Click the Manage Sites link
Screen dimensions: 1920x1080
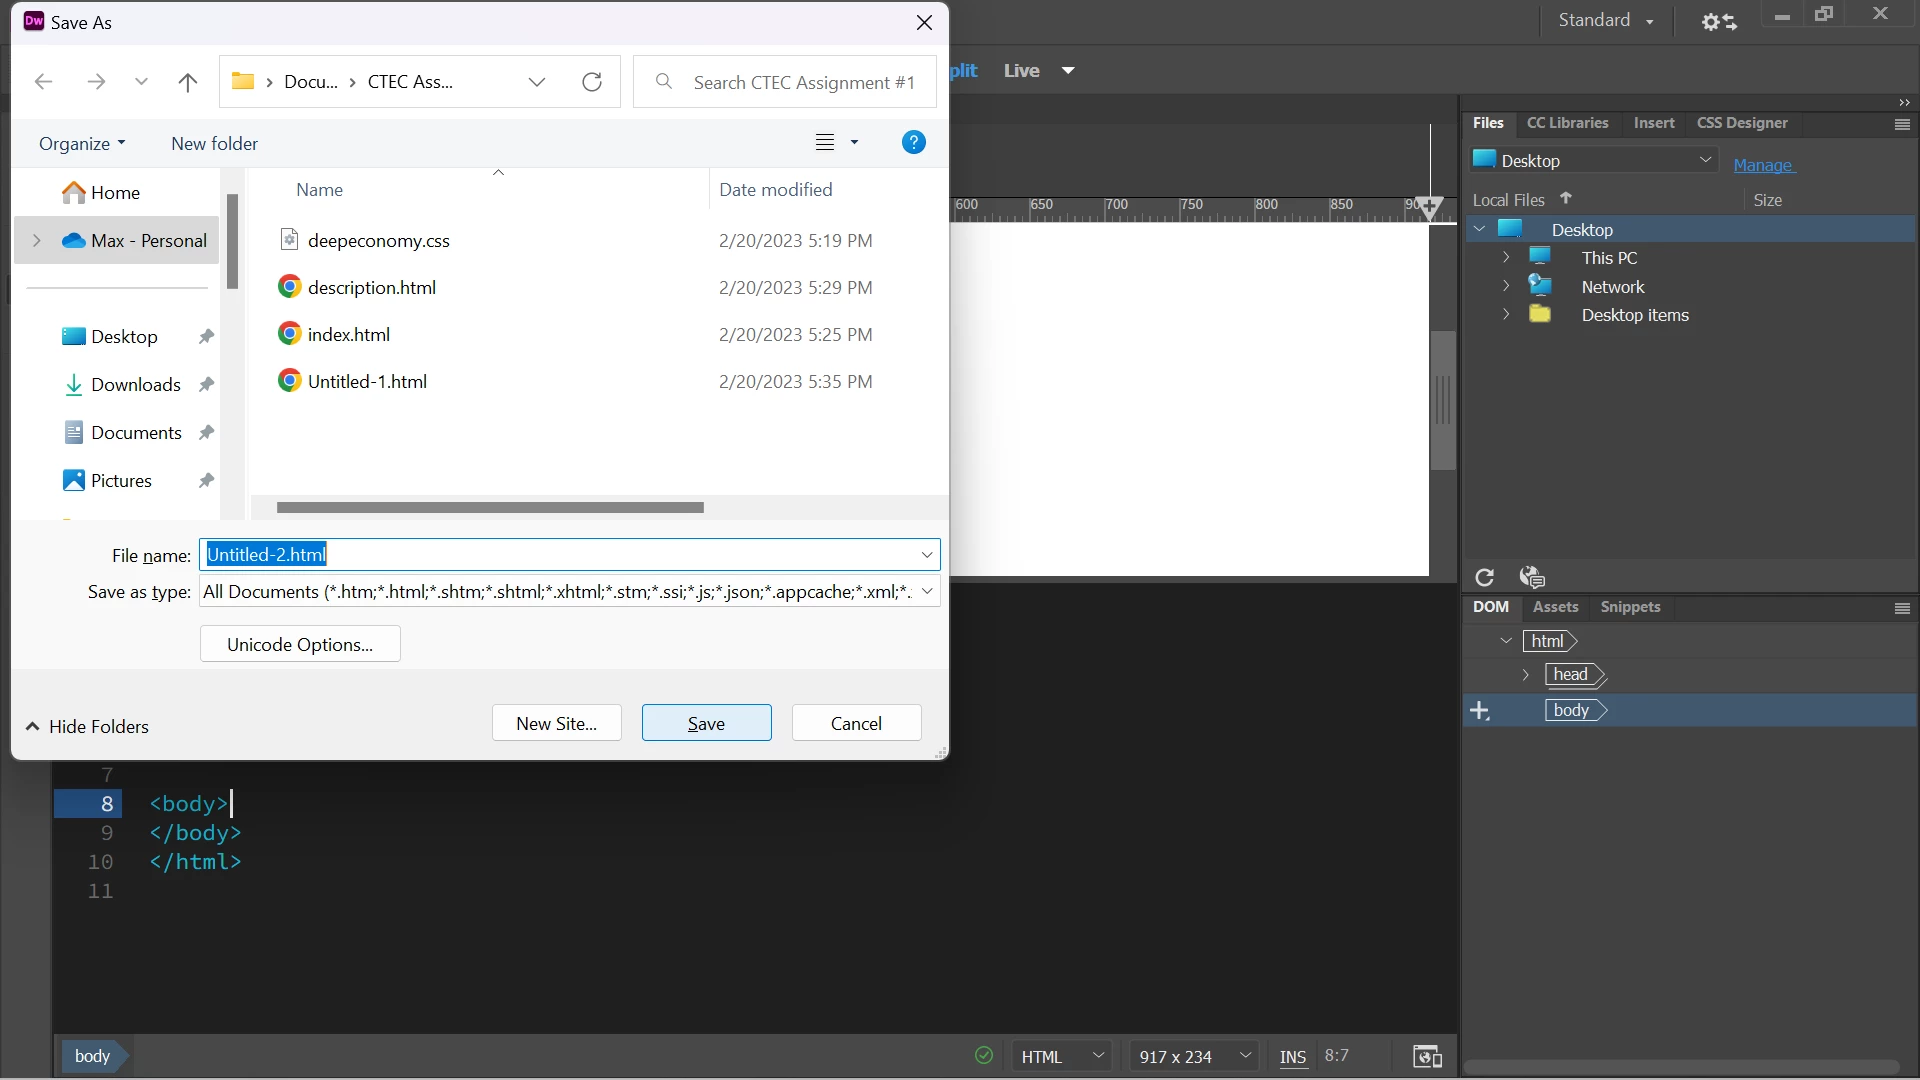pyautogui.click(x=1763, y=165)
